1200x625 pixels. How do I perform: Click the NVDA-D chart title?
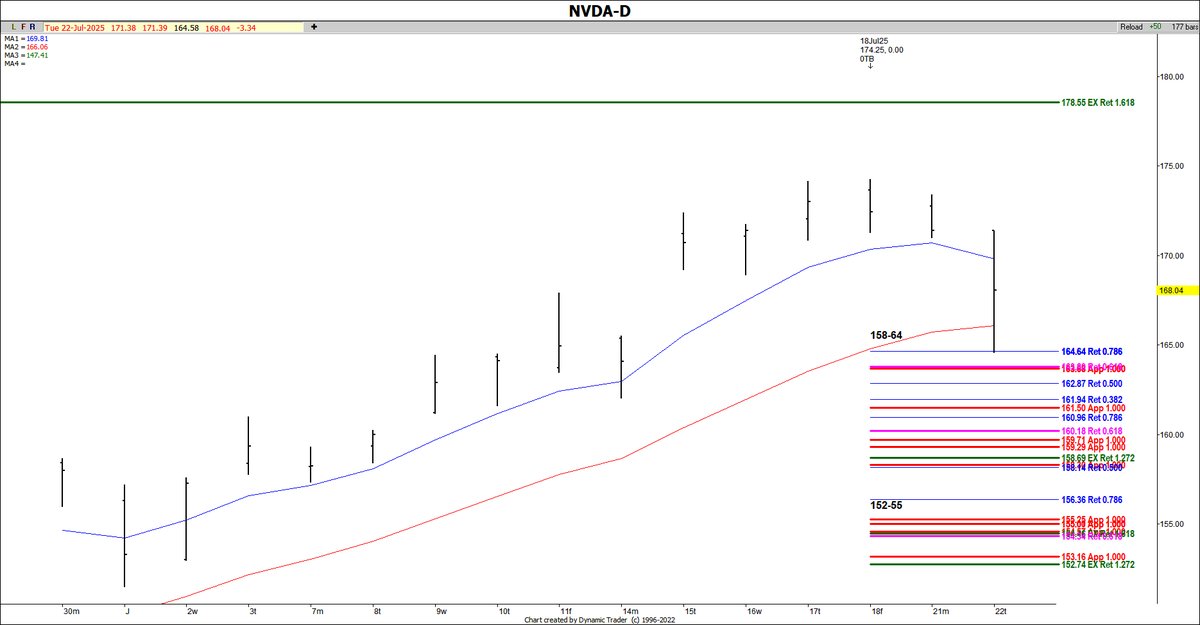(600, 10)
